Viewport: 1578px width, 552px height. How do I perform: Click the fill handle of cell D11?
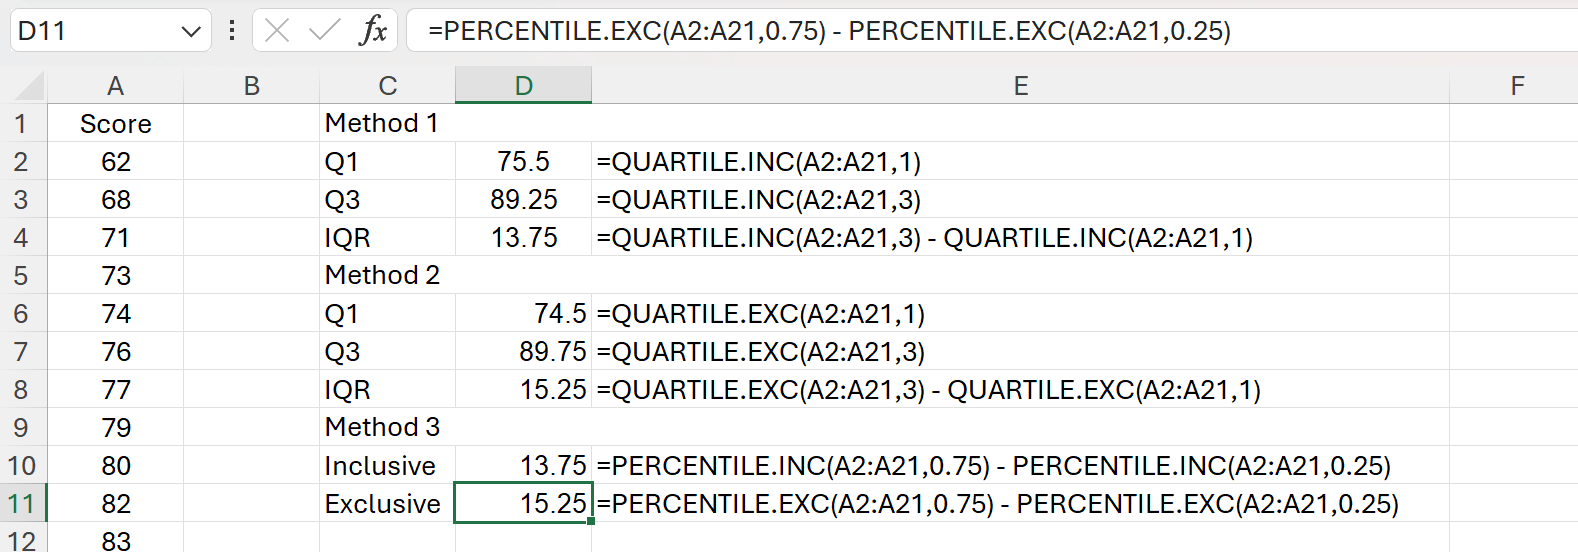(591, 521)
